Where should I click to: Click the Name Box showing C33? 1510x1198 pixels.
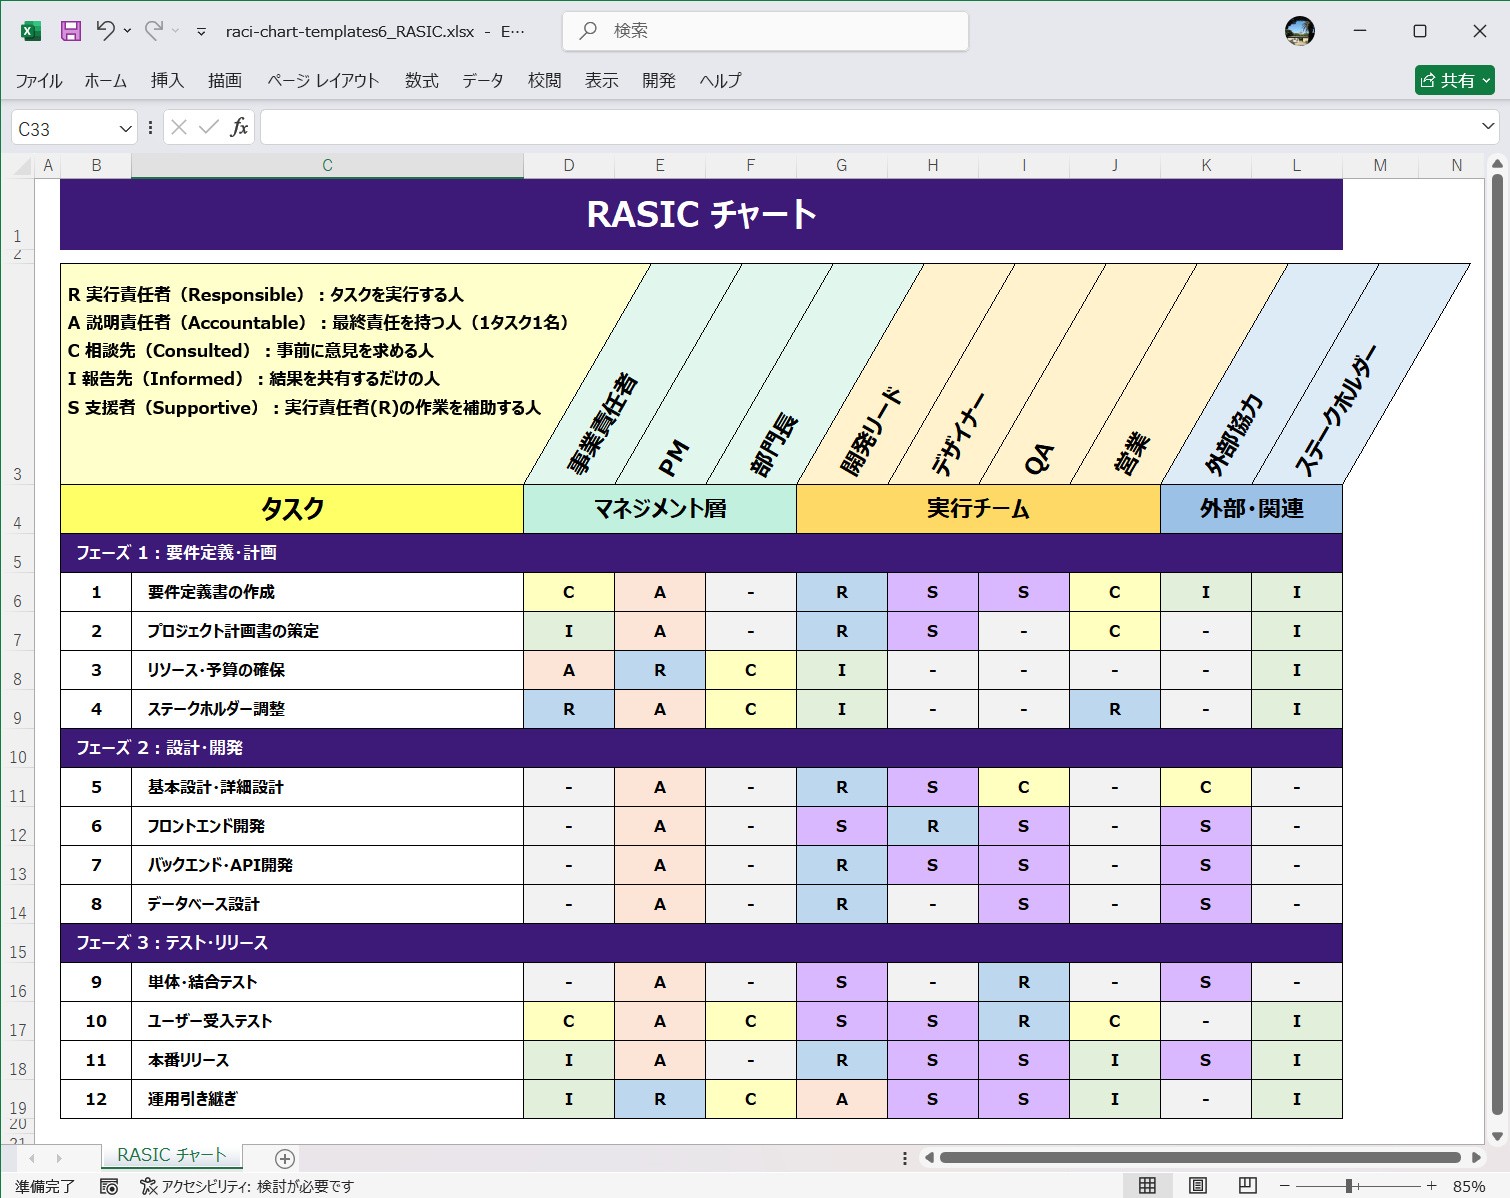64,128
